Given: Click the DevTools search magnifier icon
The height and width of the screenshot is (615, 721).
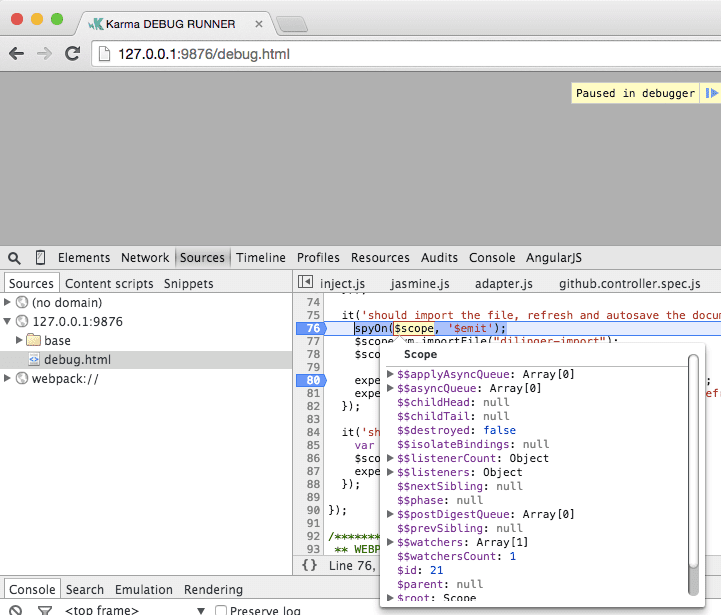Looking at the screenshot, I should pyautogui.click(x=15, y=258).
